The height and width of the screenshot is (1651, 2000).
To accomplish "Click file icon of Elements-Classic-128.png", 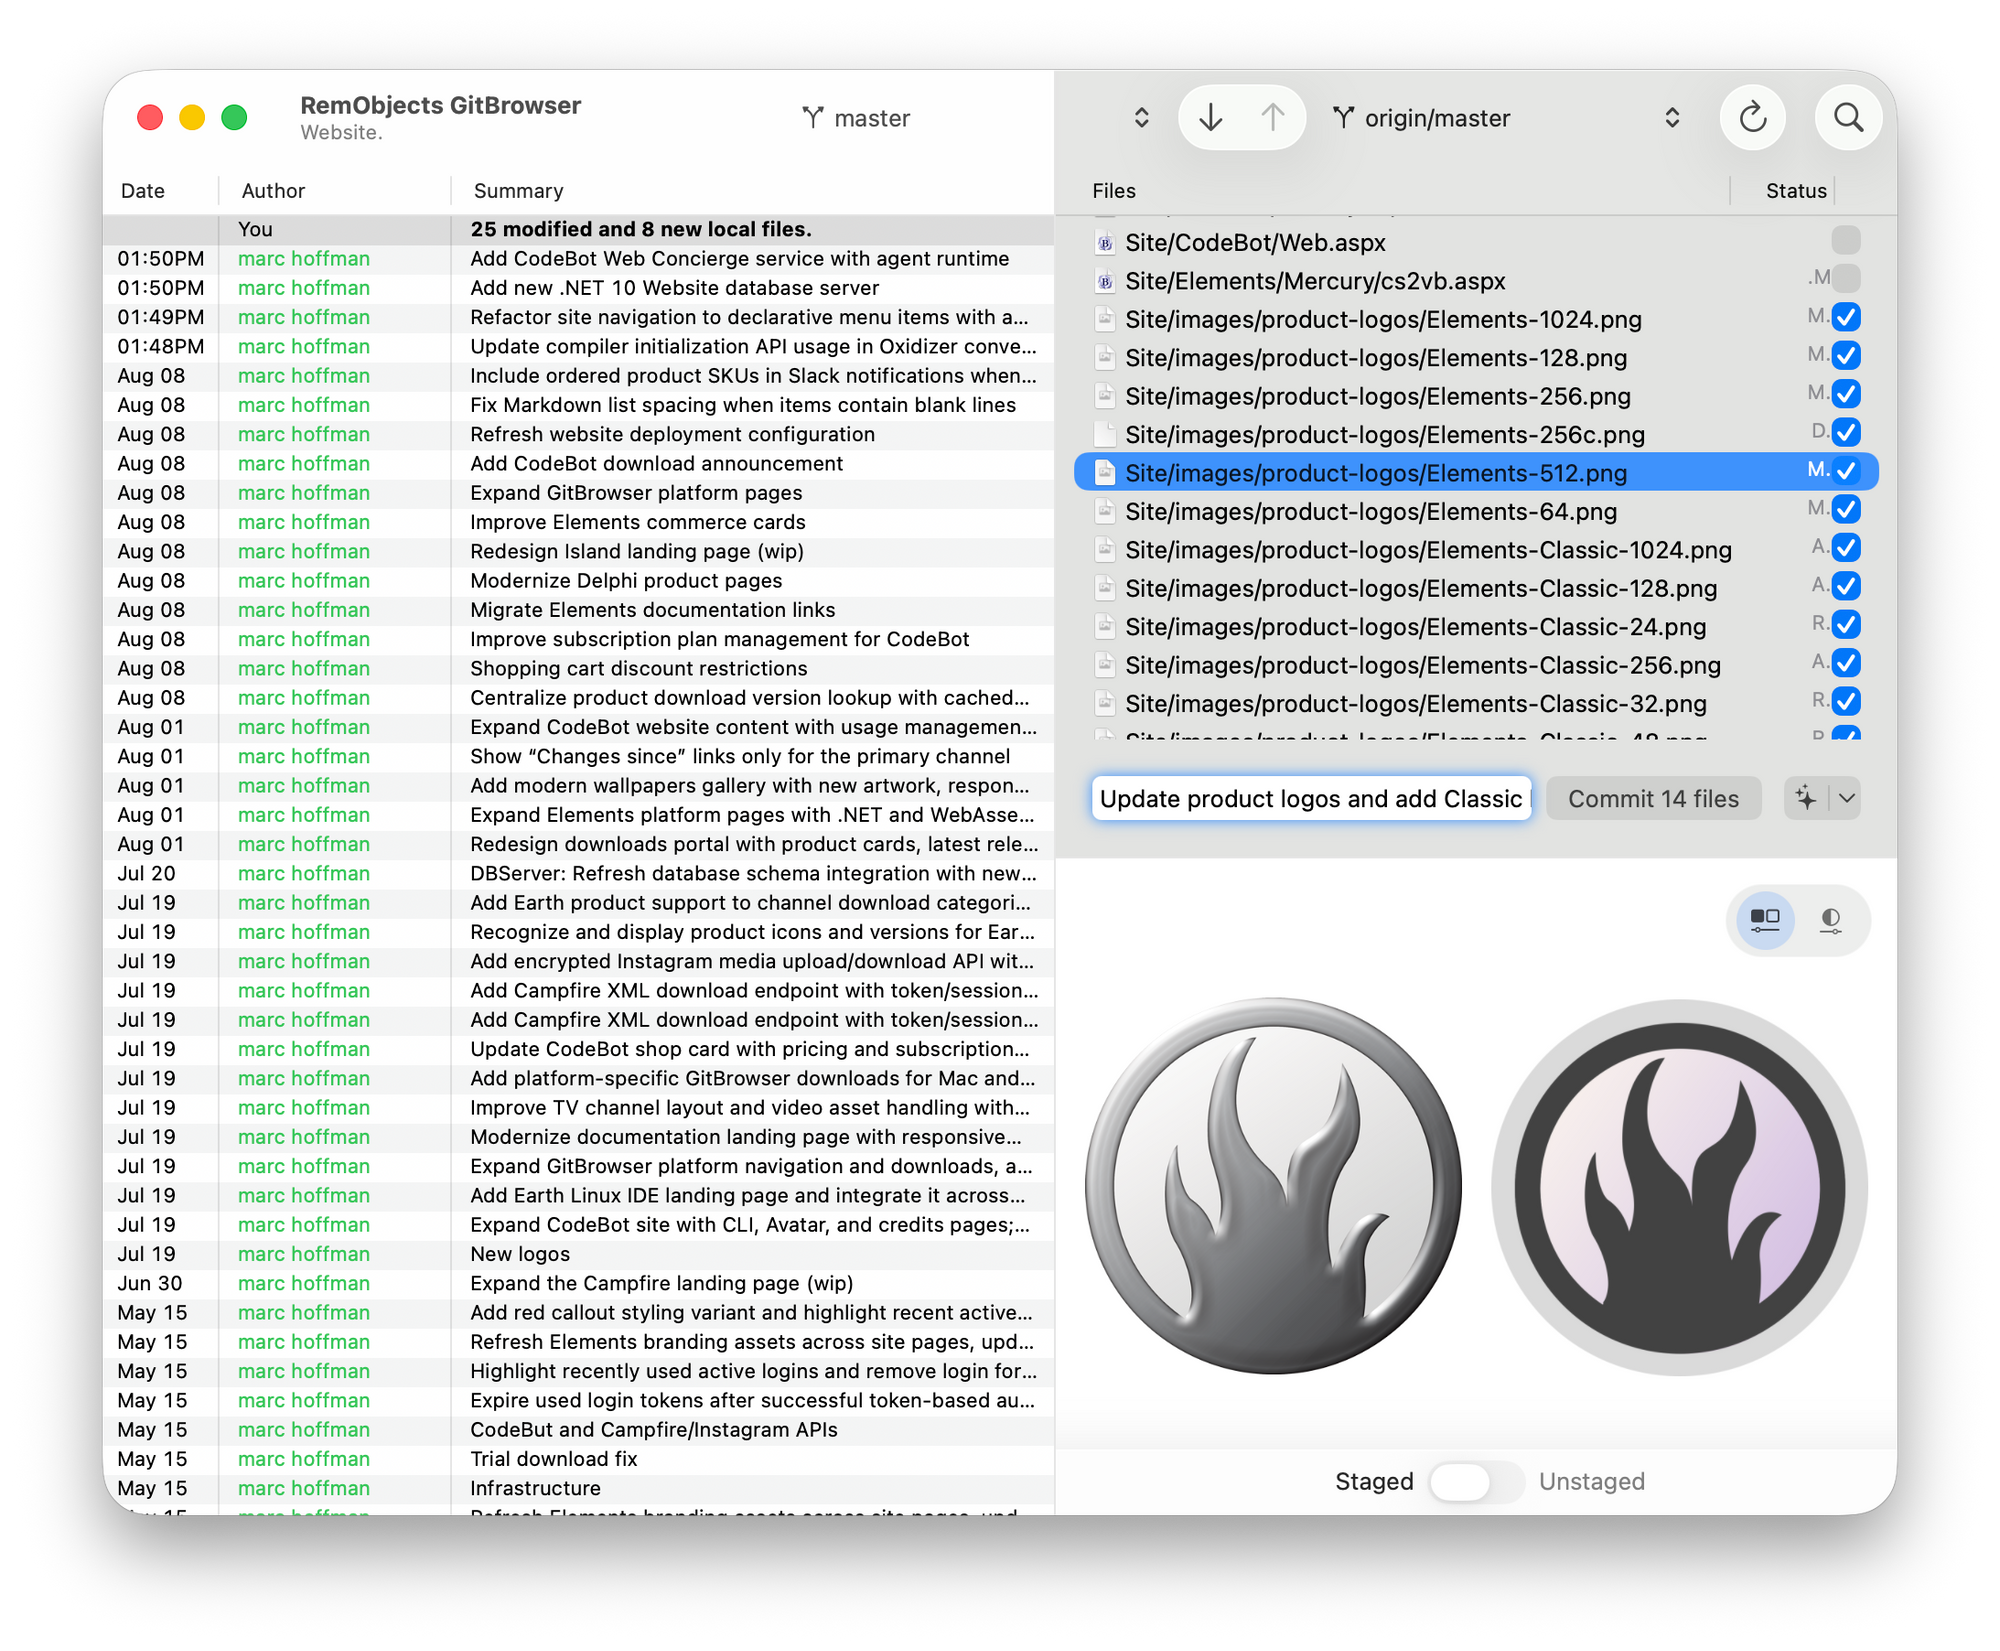I will (1105, 589).
